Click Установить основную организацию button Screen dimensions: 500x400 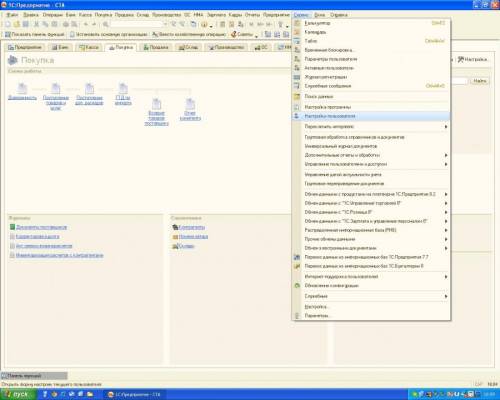tap(108, 34)
